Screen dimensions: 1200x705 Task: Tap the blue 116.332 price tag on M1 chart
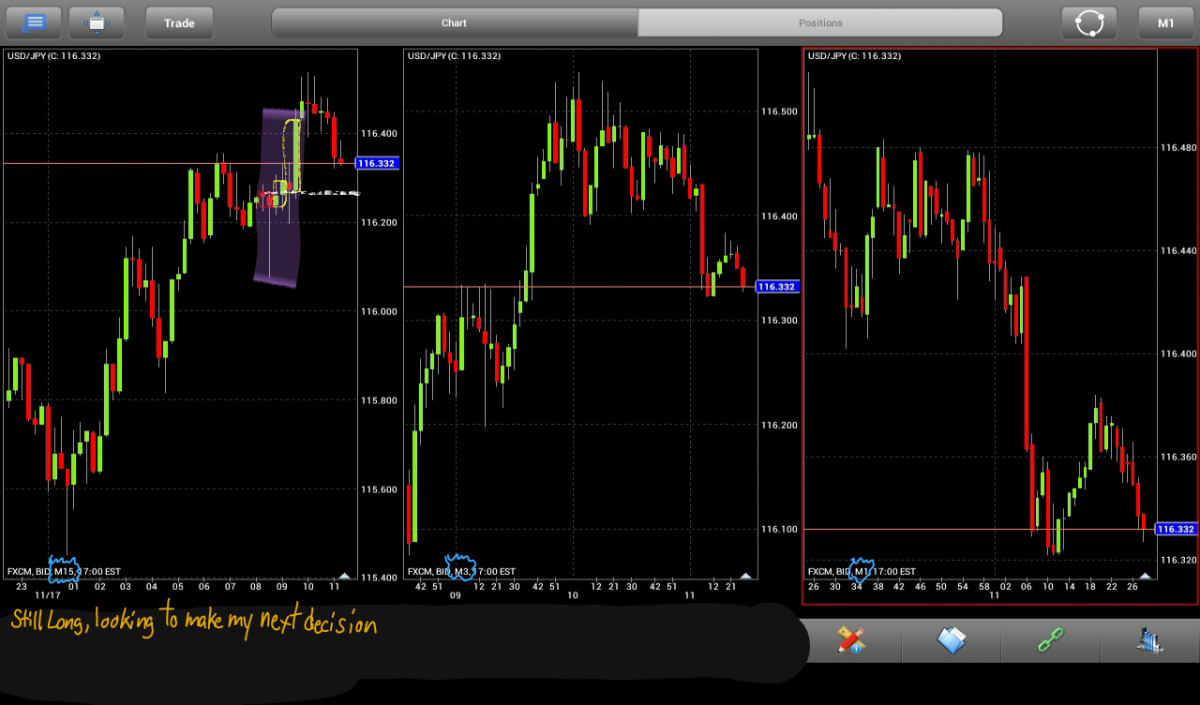[x=1176, y=529]
